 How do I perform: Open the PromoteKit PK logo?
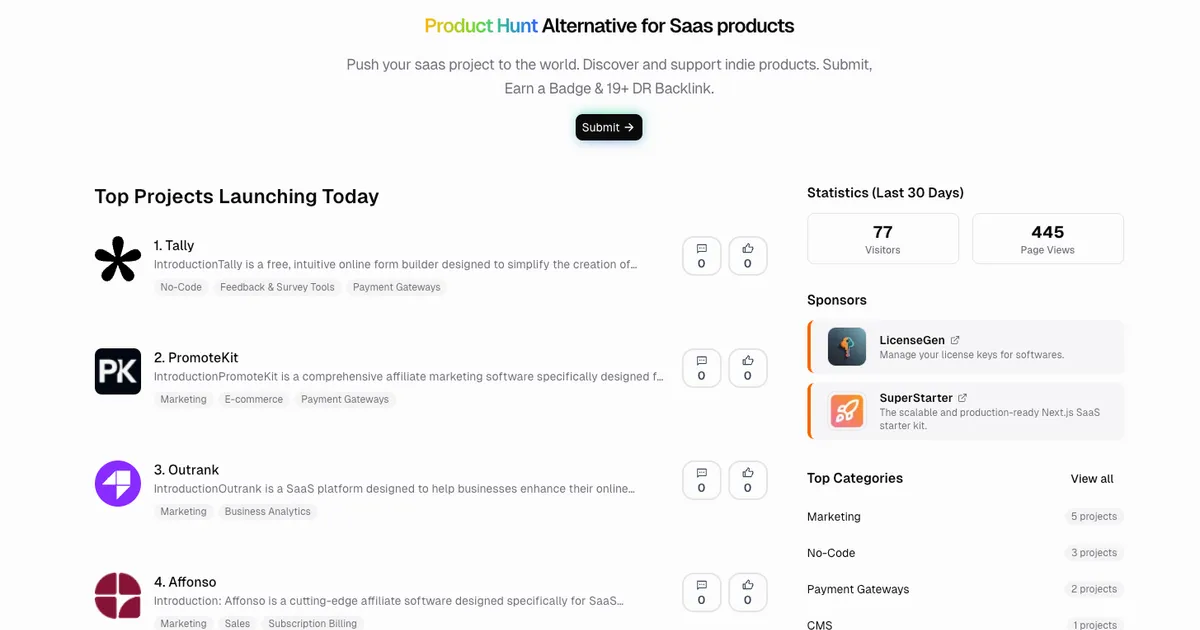coord(118,372)
